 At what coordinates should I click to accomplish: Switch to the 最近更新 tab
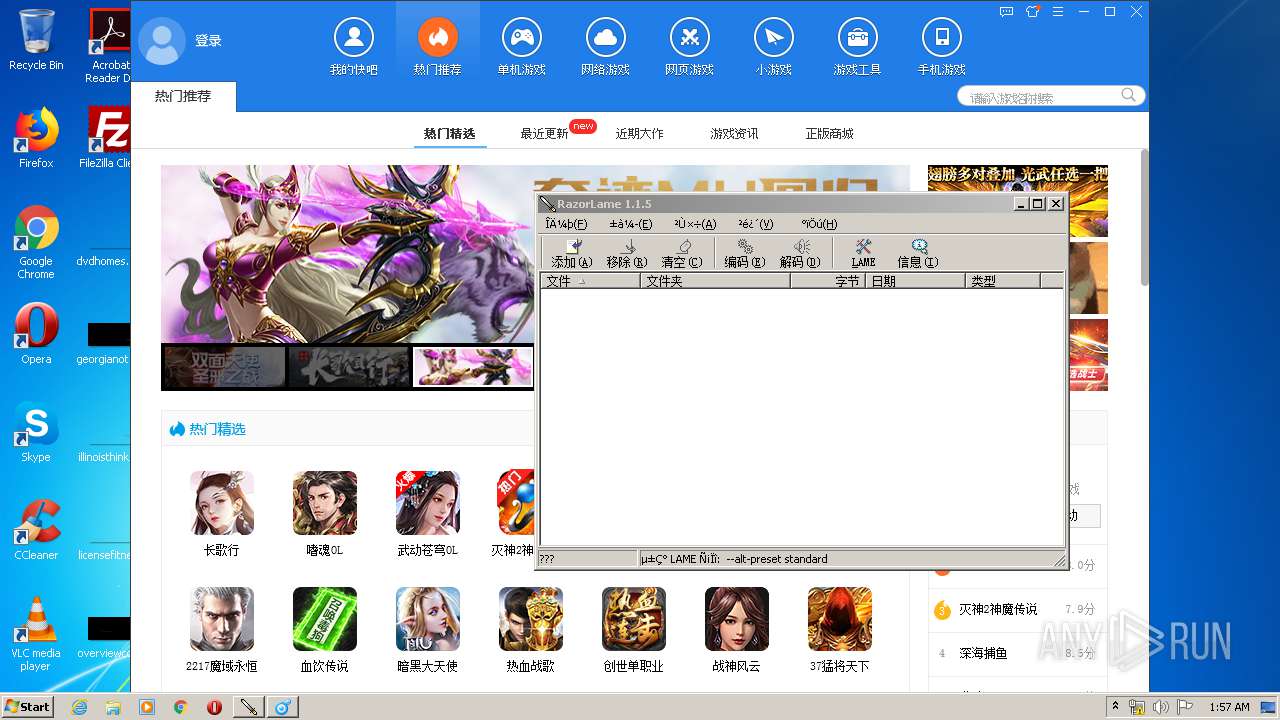544,133
